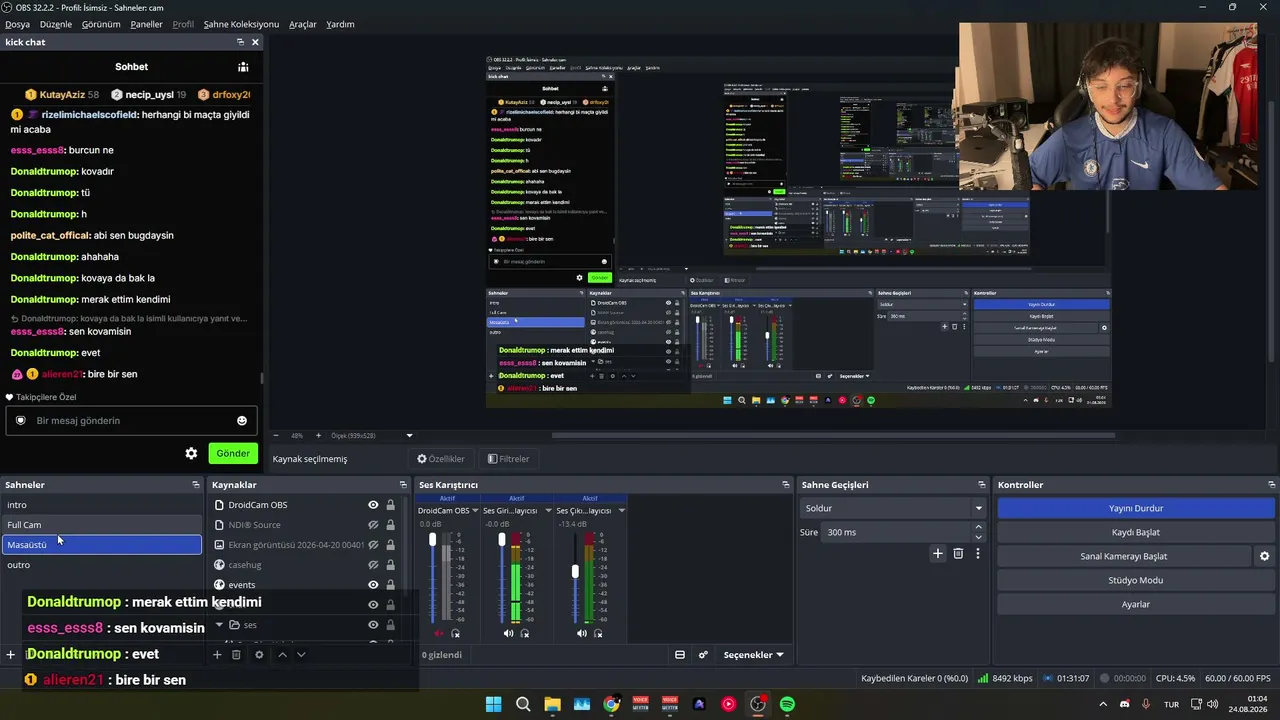This screenshot has height=720, width=1280.
Task: Undock the Sahneler panel
Action: (x=196, y=485)
